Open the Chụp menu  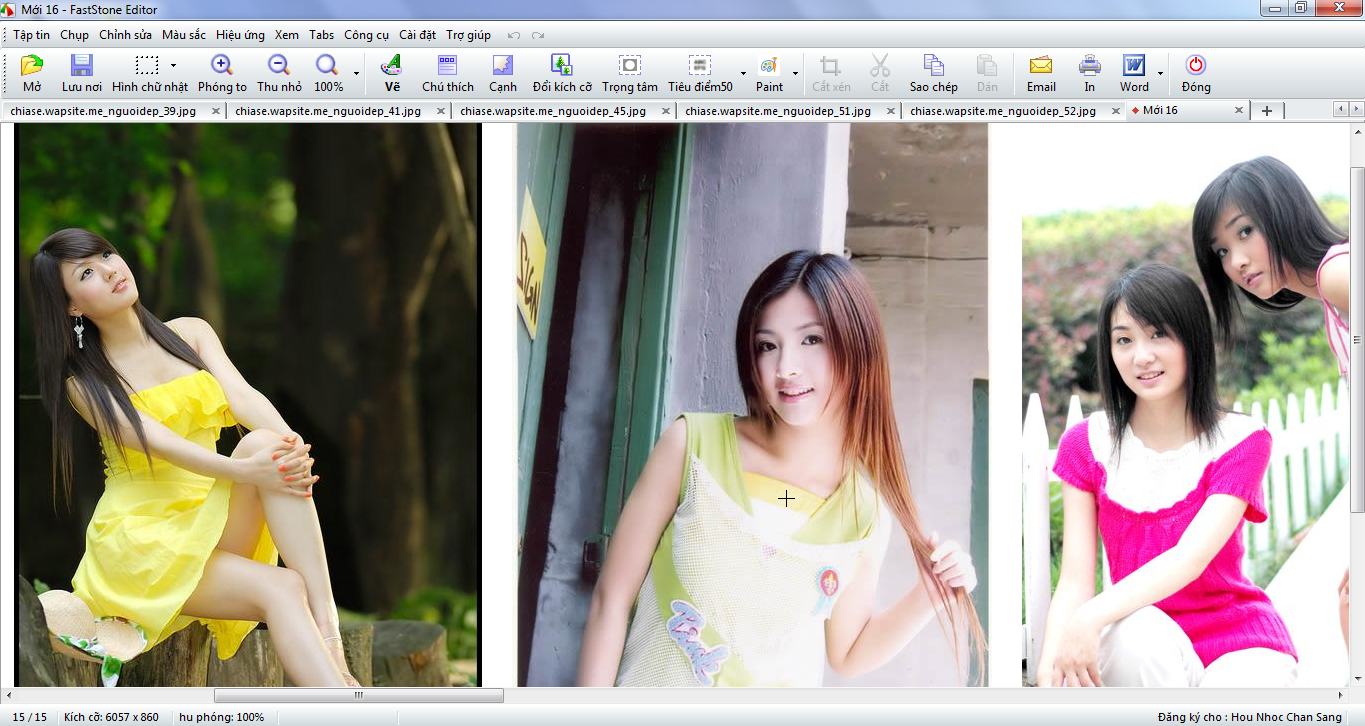coord(74,35)
